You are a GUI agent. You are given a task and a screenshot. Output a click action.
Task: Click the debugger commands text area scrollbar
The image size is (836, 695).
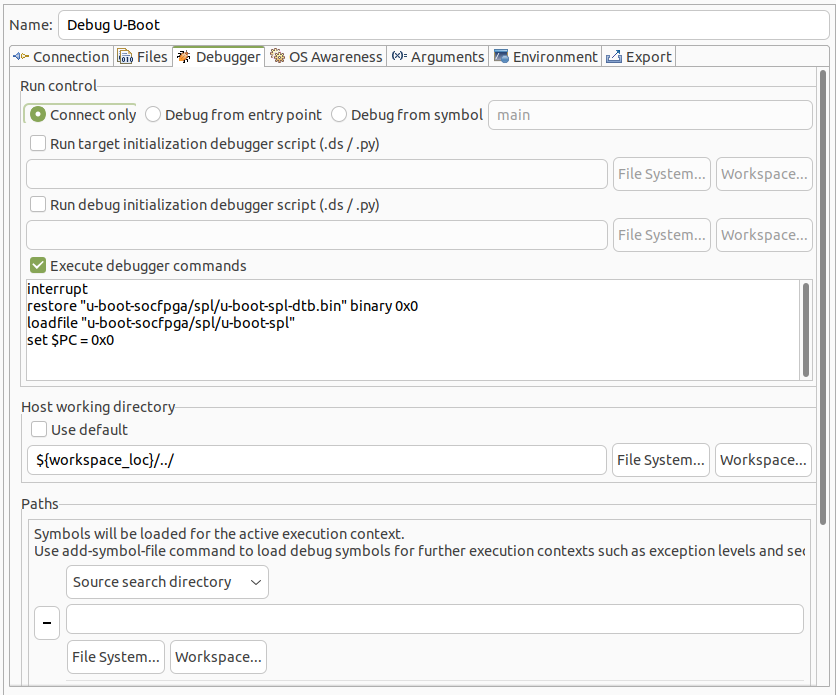806,328
